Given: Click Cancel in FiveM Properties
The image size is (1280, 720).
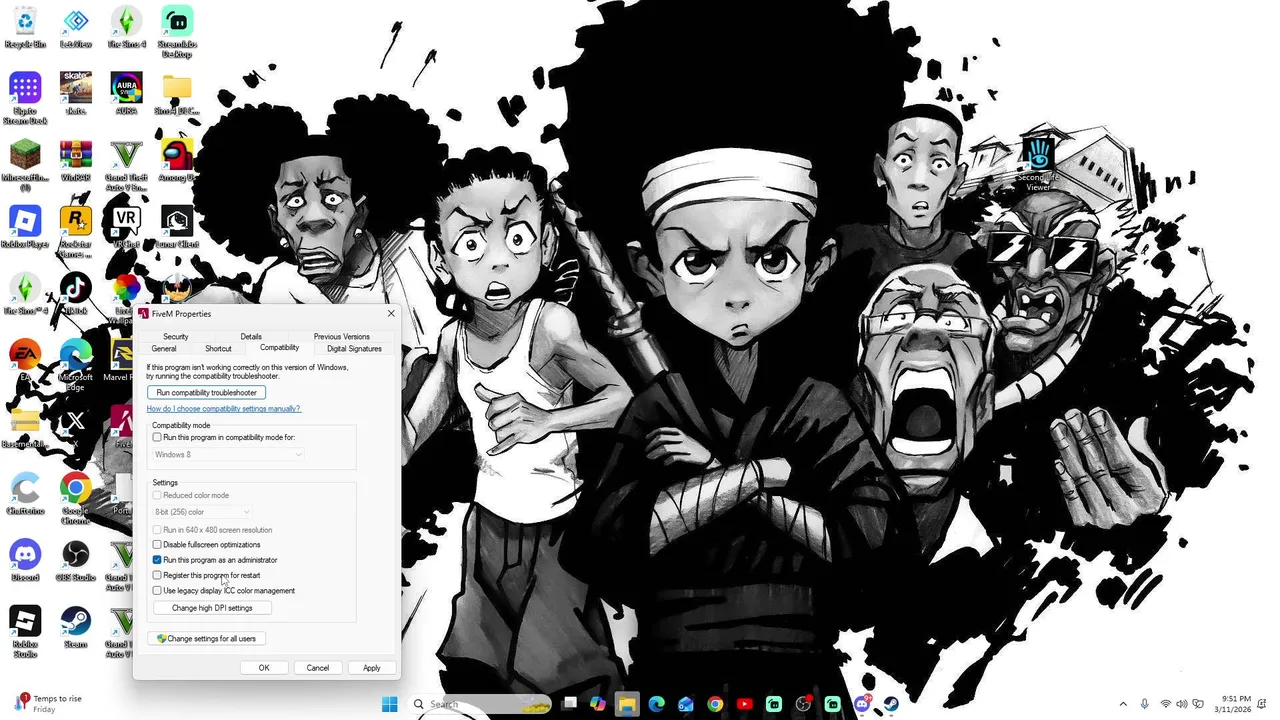Looking at the screenshot, I should click(318, 668).
